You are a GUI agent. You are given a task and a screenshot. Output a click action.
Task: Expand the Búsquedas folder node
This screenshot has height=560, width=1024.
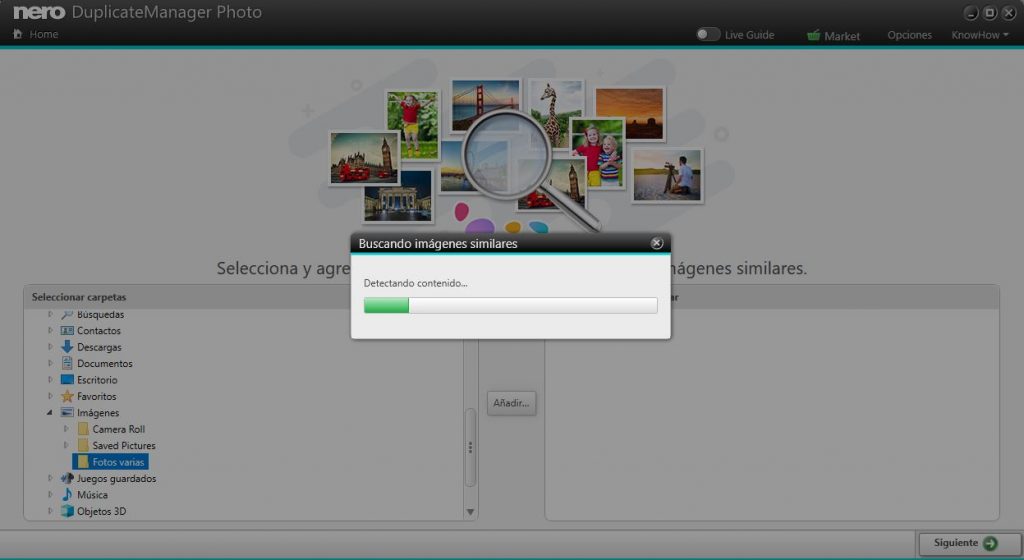point(50,314)
